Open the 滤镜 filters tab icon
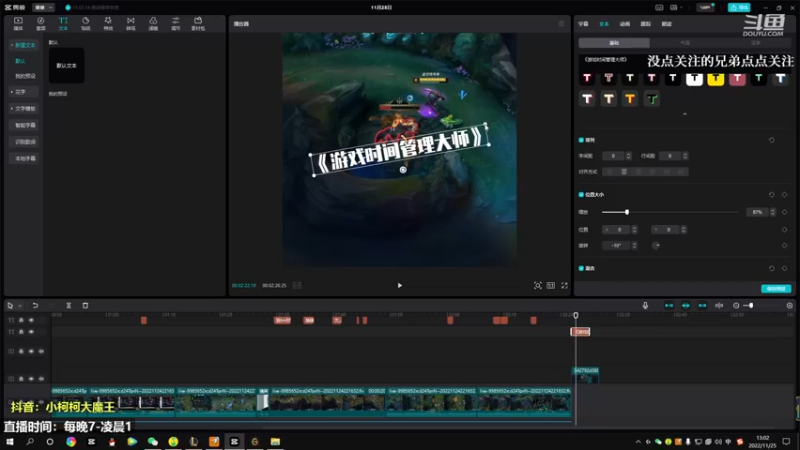This screenshot has height=450, width=800. (x=153, y=23)
